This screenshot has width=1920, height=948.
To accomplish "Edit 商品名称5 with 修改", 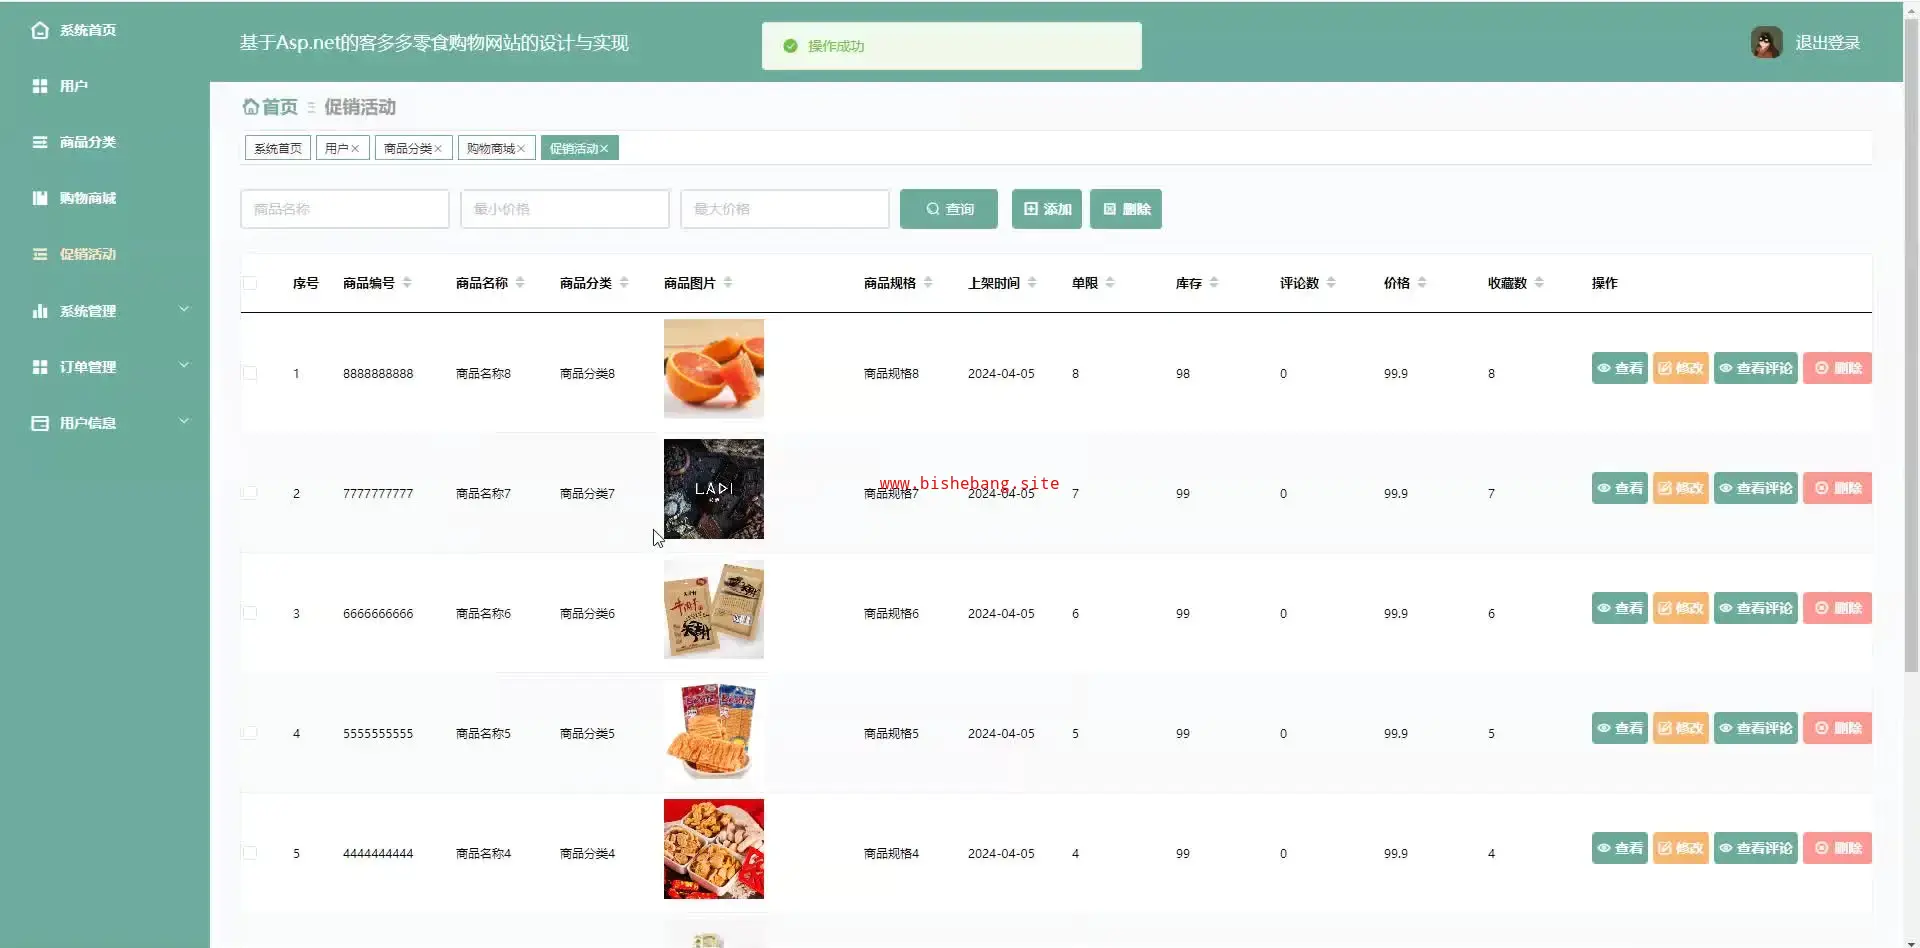I will click(x=1681, y=728).
